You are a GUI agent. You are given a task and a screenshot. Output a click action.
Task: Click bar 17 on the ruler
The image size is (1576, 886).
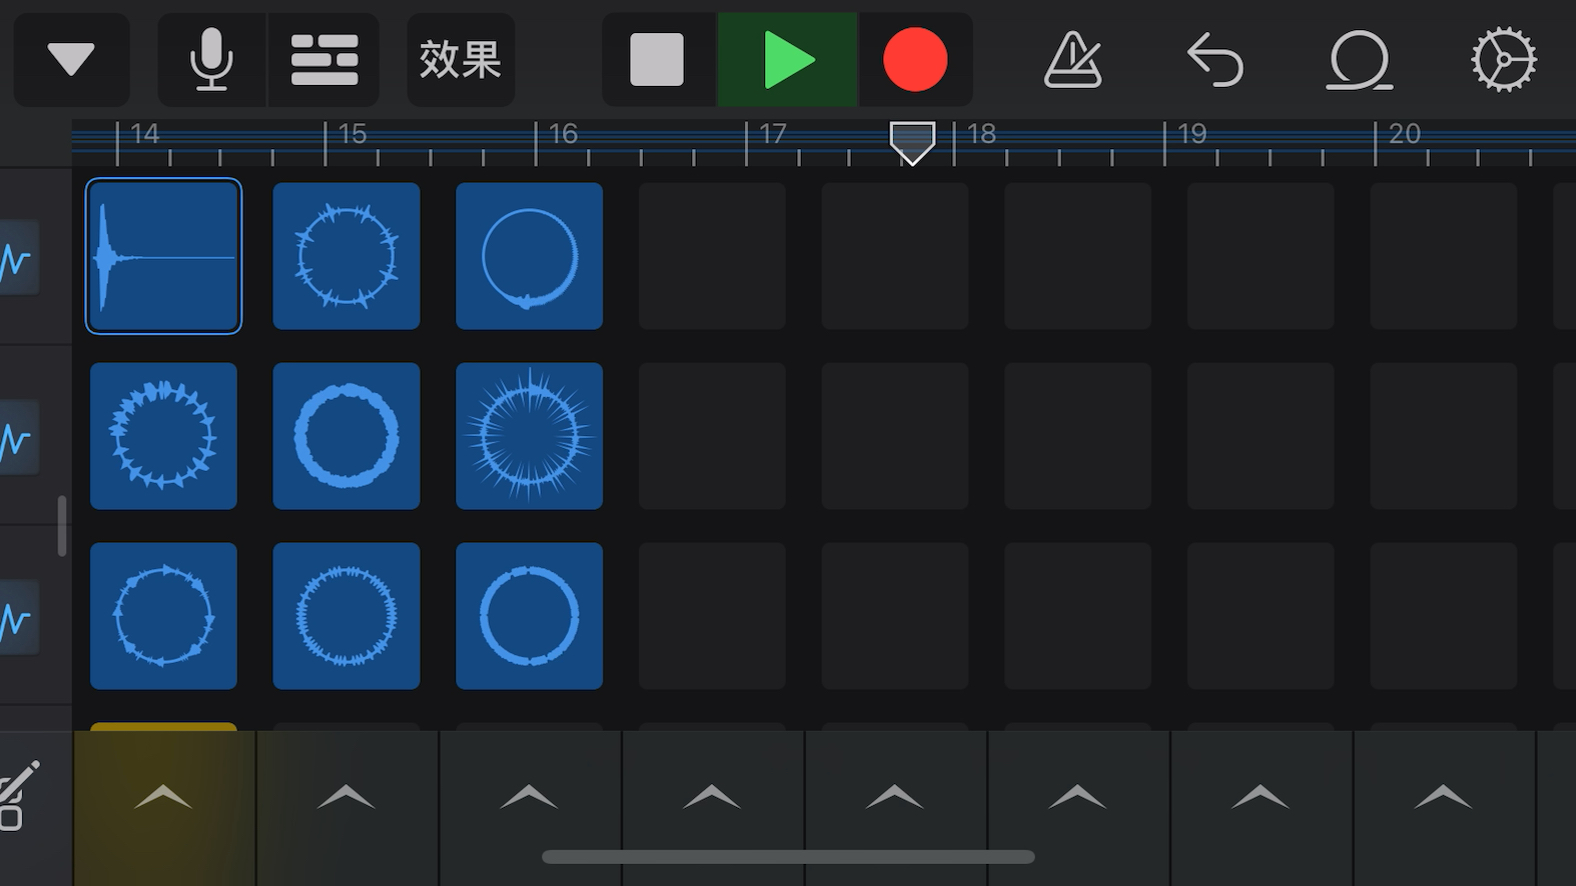773,134
